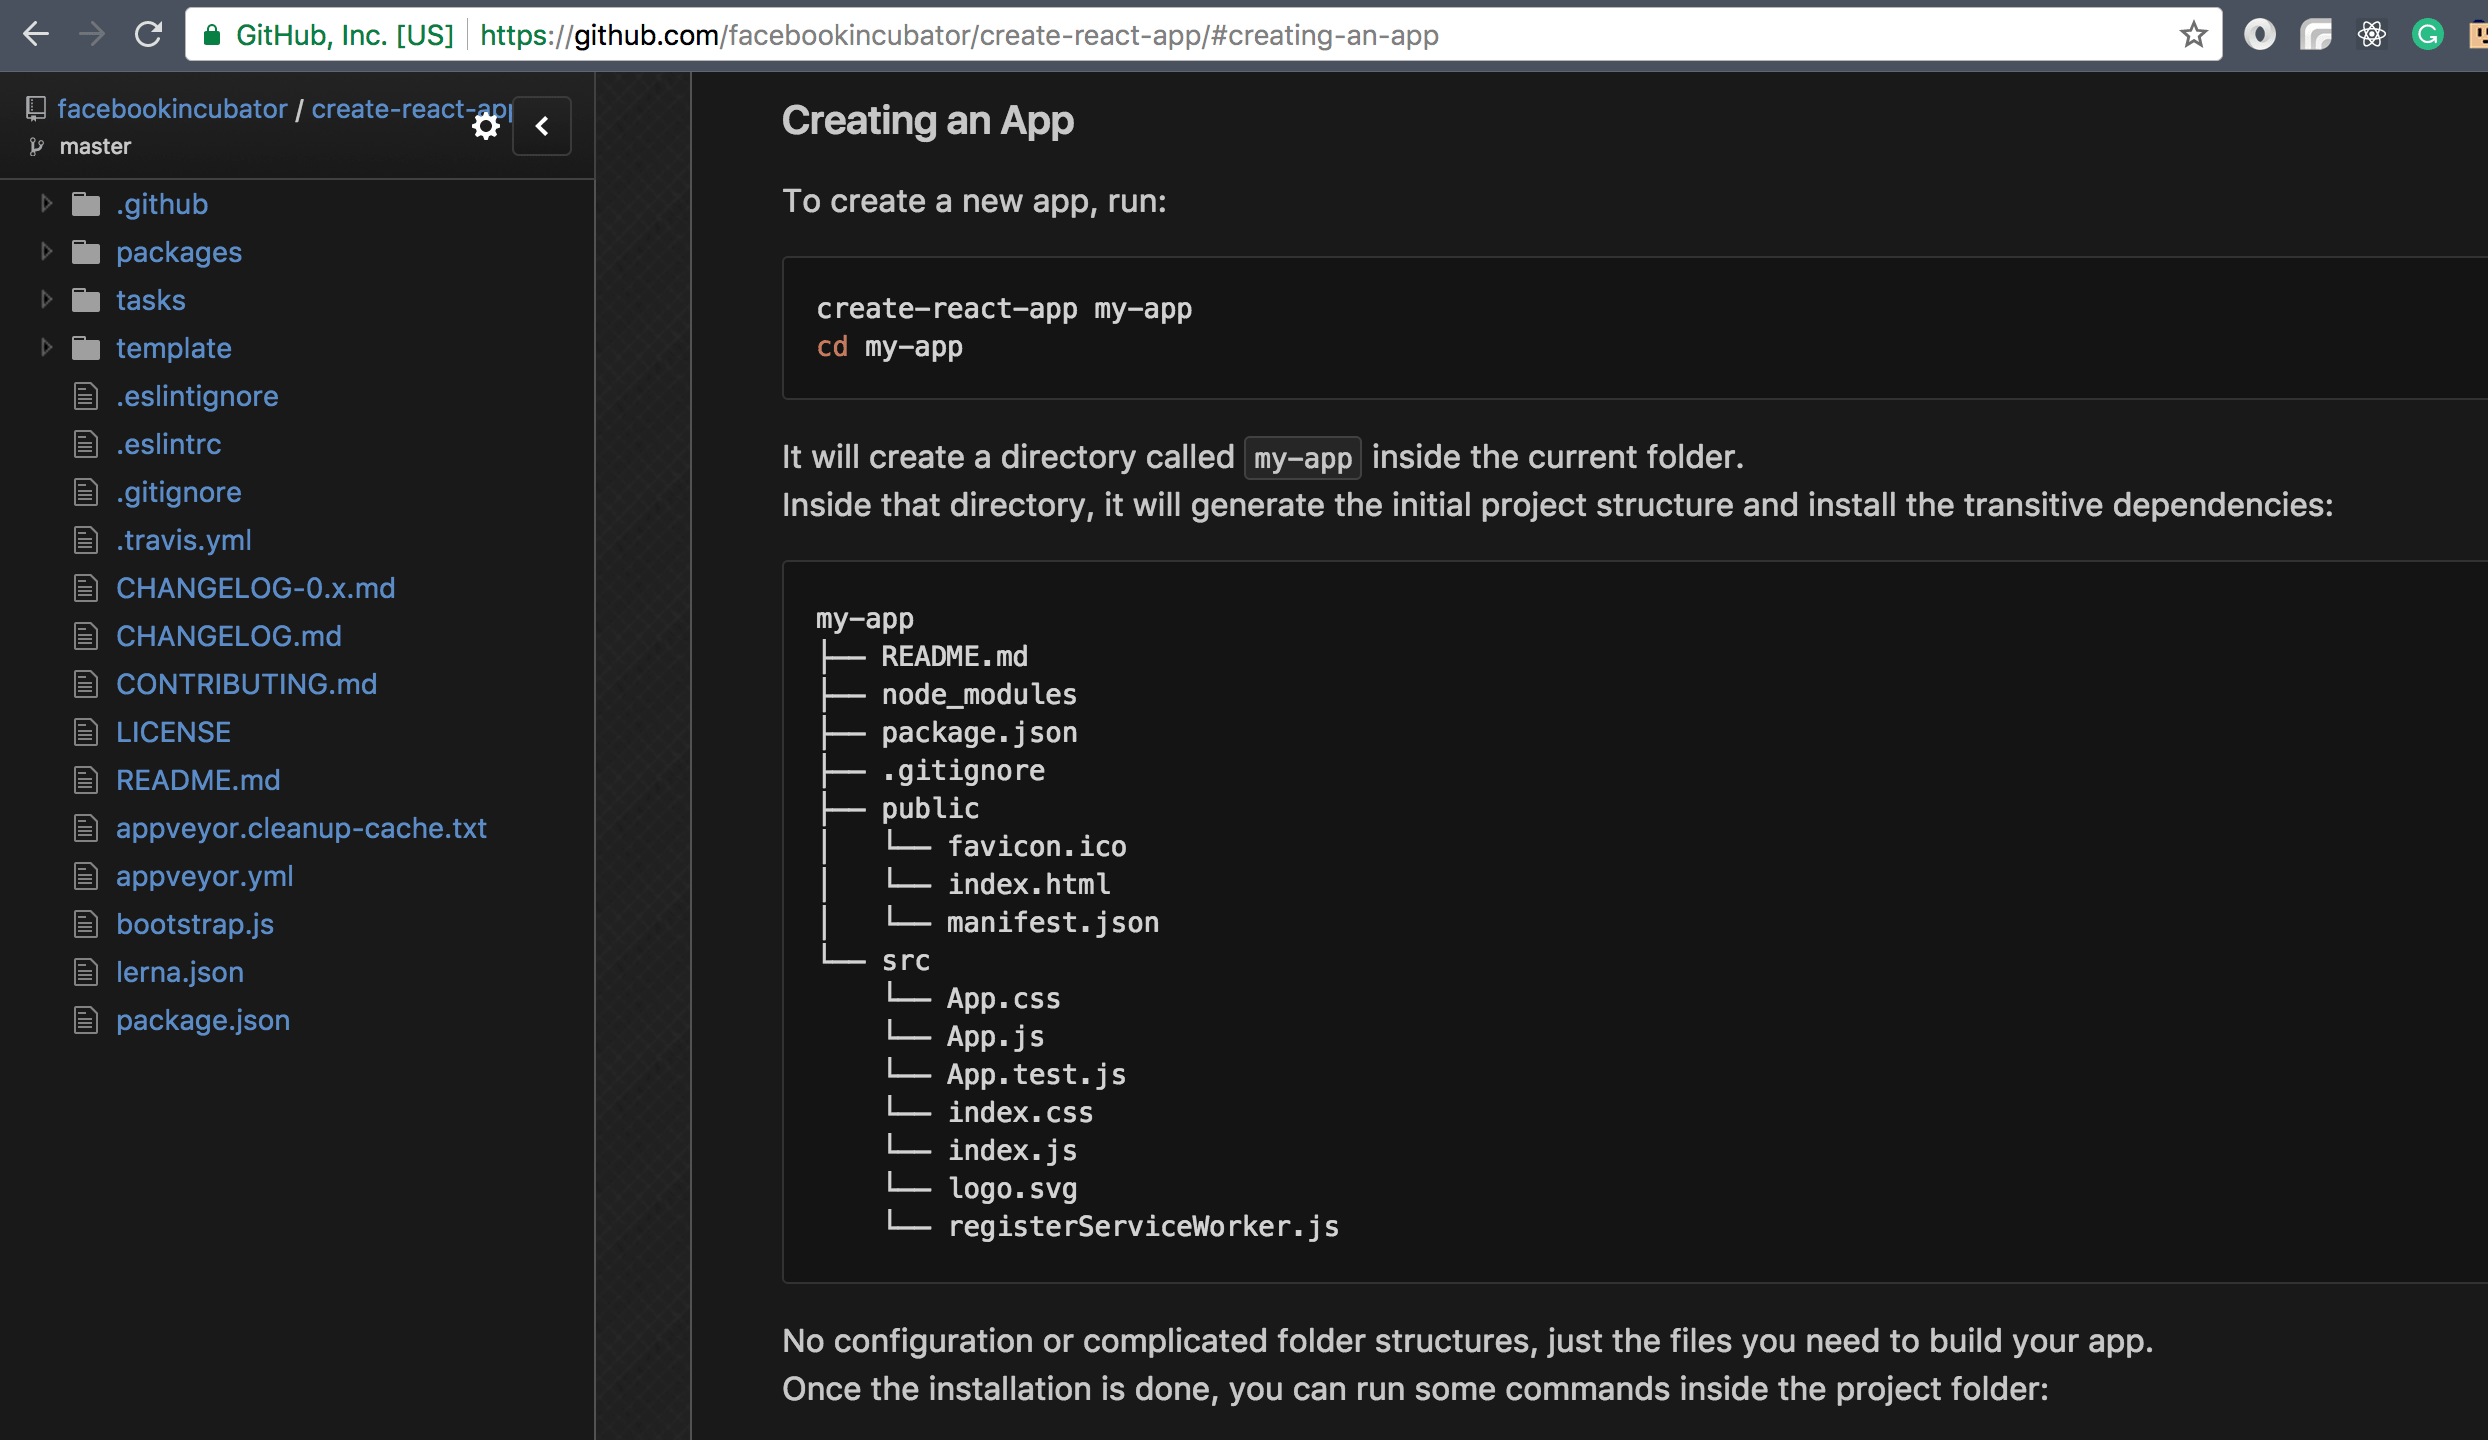Click the browser forward arrow

tap(92, 35)
